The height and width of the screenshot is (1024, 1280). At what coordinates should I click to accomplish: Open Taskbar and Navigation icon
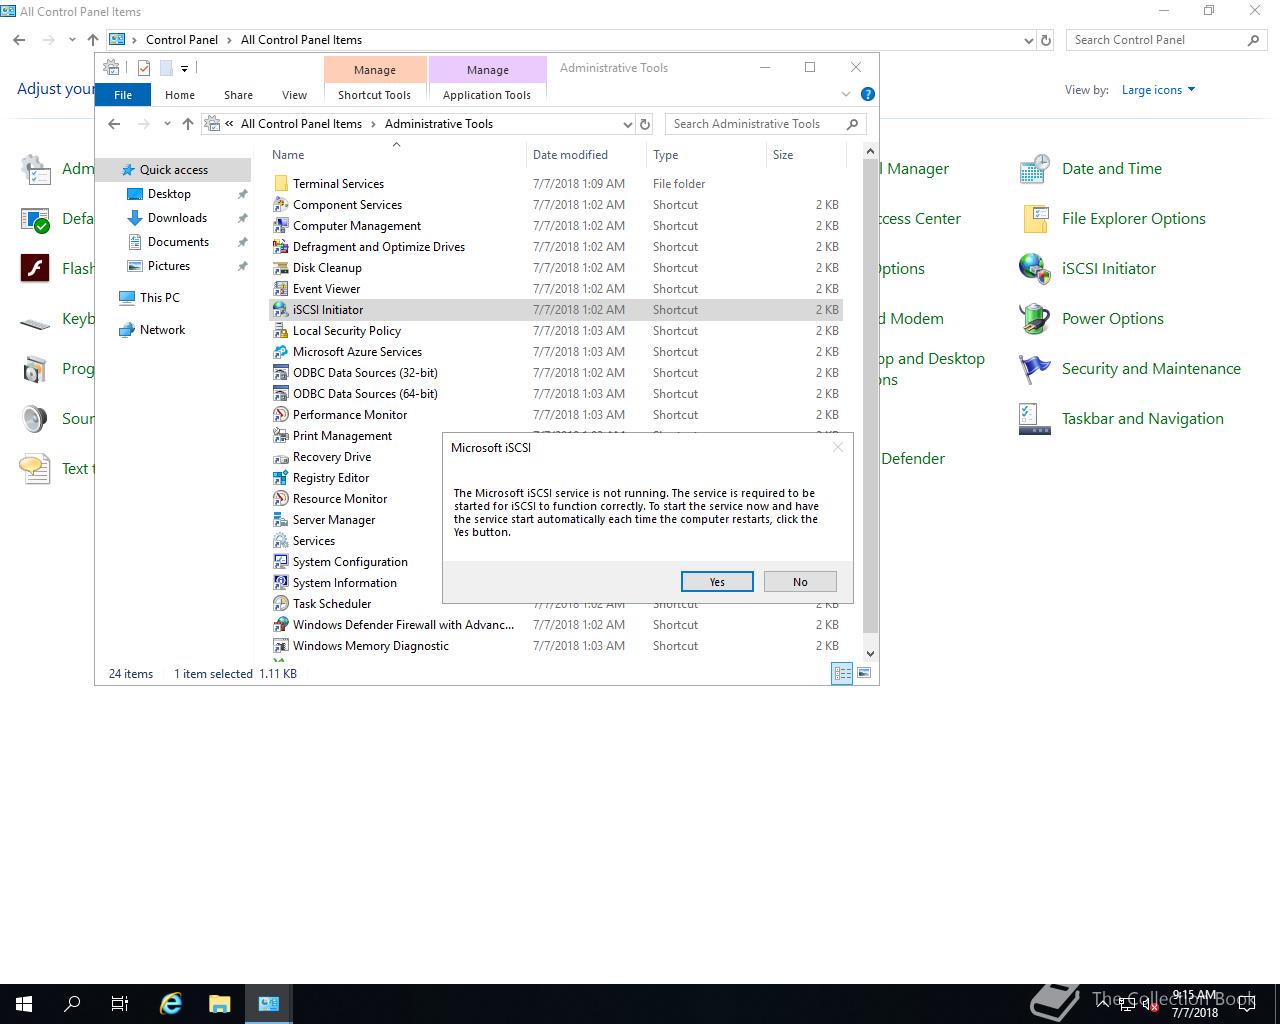pos(1035,418)
